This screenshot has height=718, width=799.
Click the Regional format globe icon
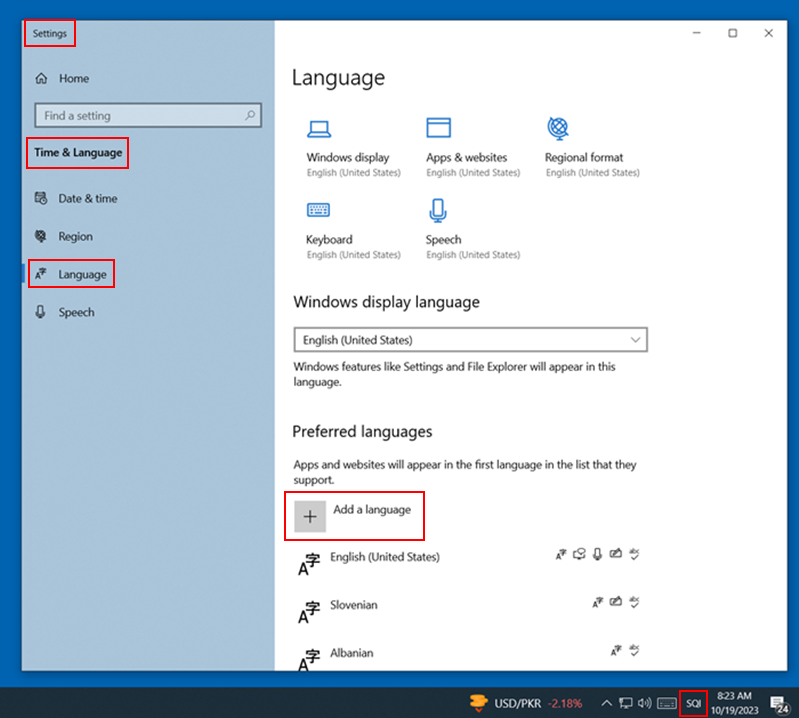558,128
